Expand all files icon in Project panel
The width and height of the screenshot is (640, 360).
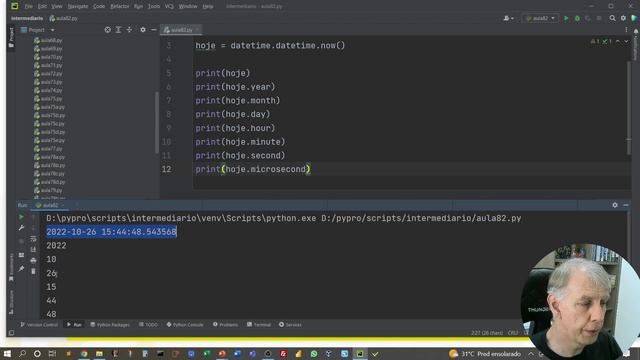[118, 30]
